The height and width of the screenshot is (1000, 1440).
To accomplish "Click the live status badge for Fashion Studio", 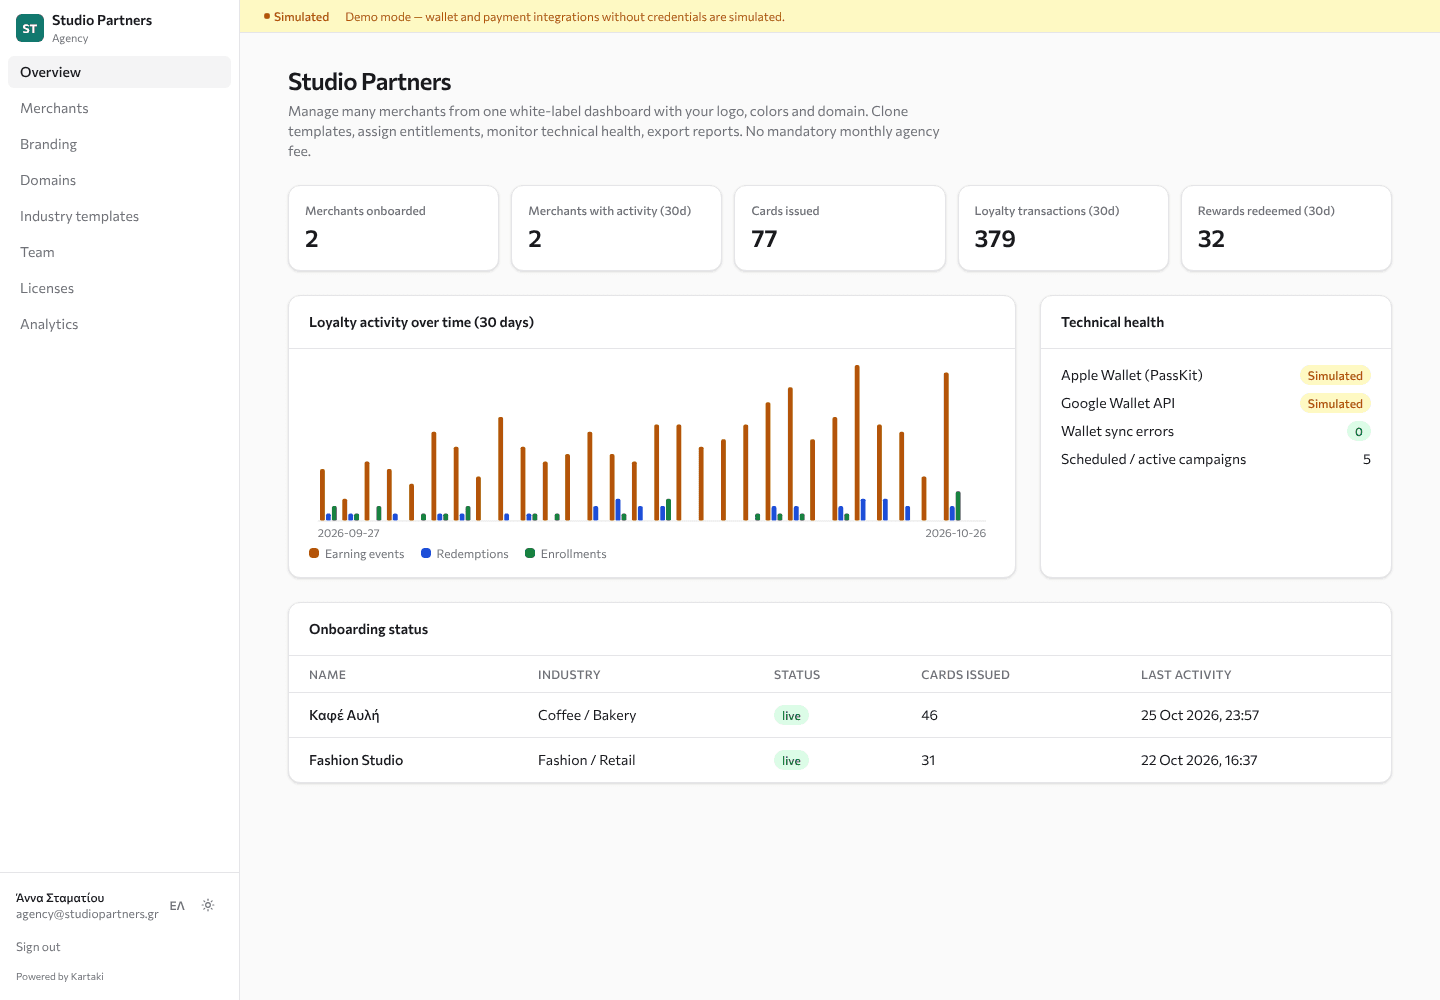I will pyautogui.click(x=791, y=760).
